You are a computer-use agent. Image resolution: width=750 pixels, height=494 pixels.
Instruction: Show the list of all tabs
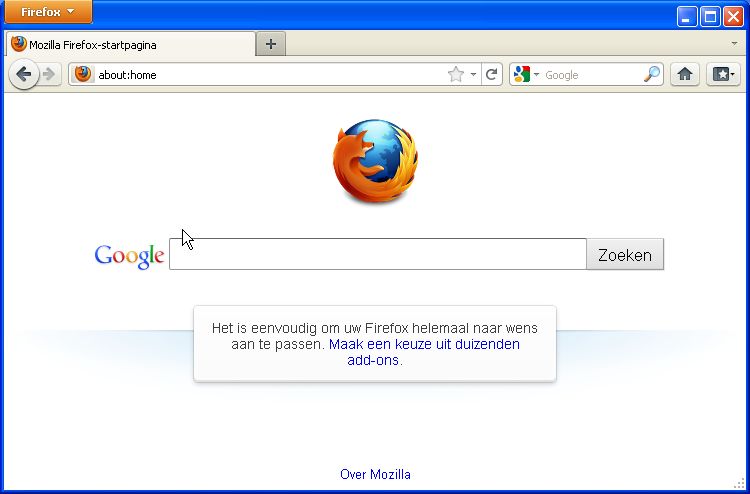(734, 44)
